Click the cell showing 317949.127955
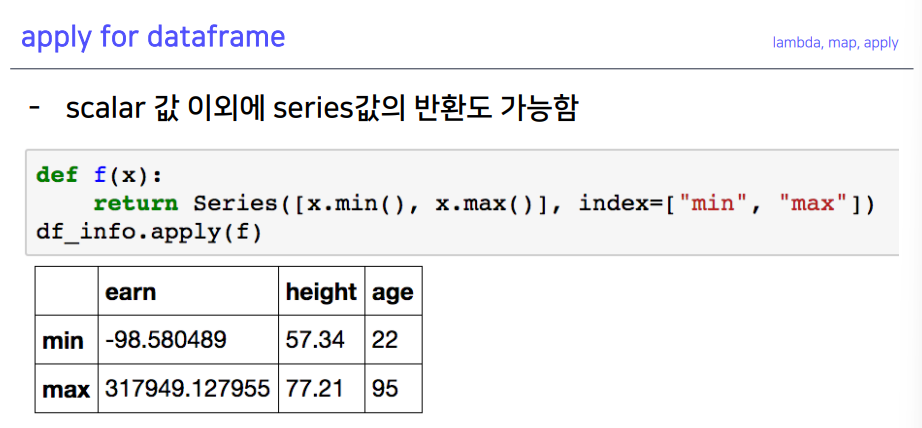The height and width of the screenshot is (428, 922). 188,389
